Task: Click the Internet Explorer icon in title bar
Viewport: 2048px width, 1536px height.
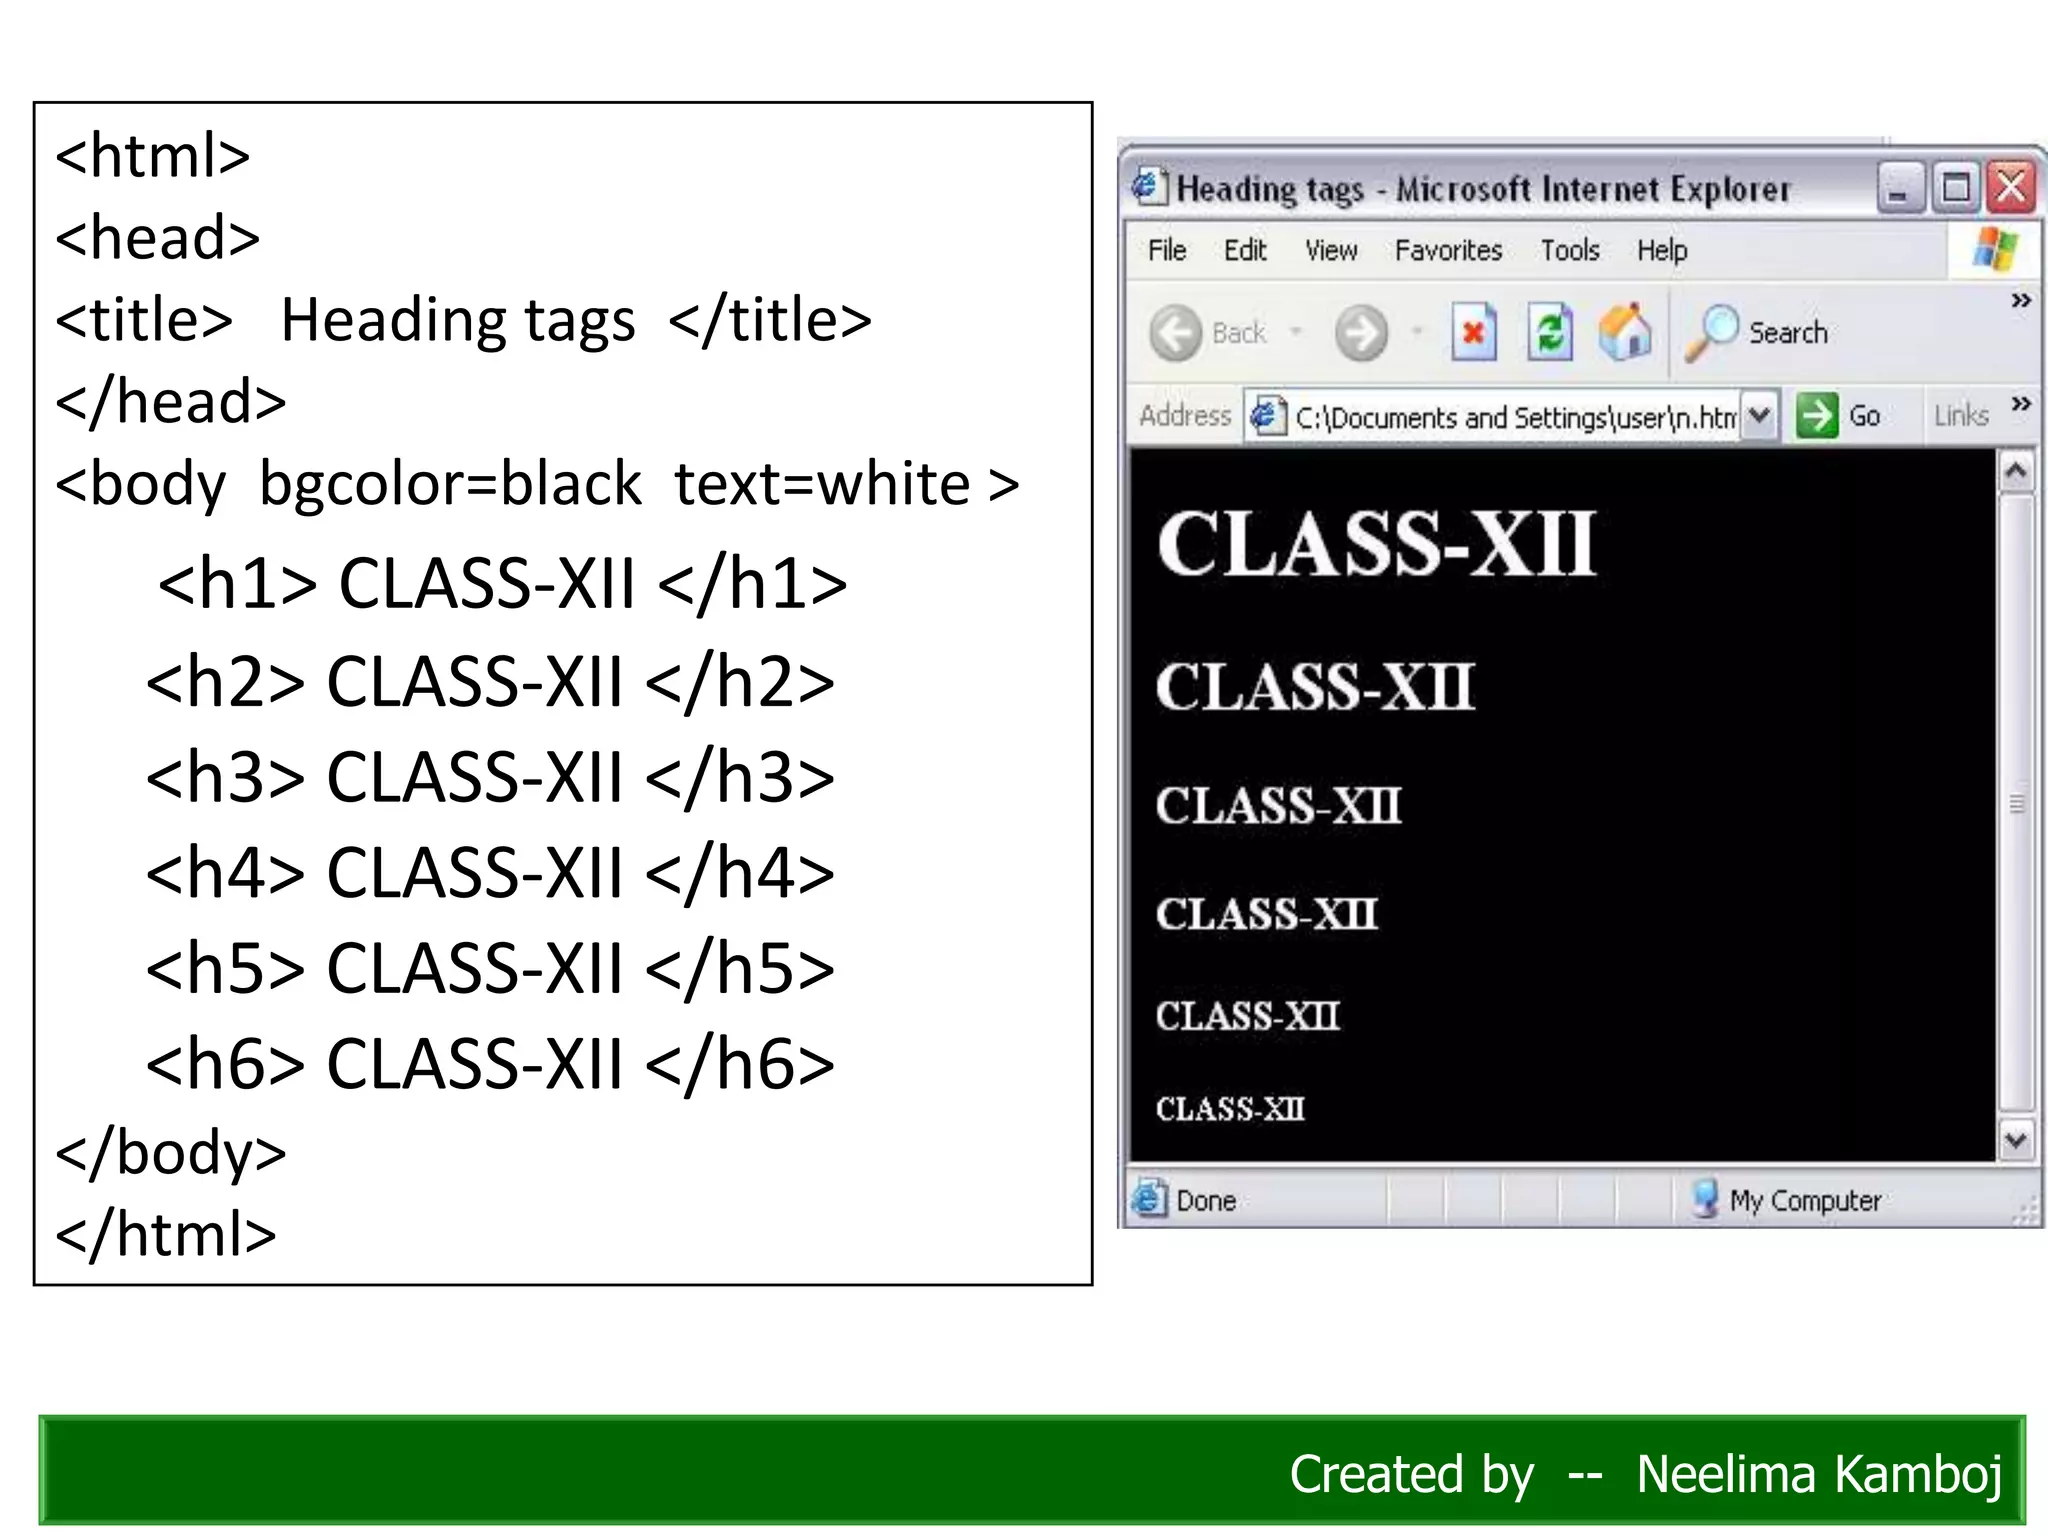Action: [x=1148, y=187]
